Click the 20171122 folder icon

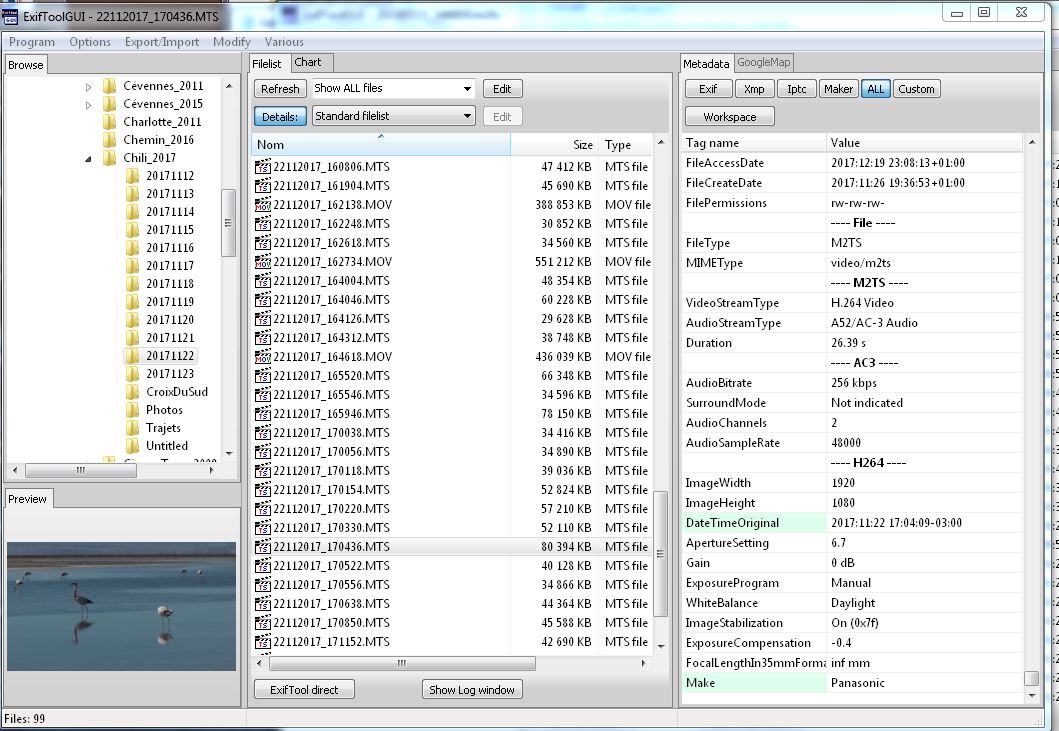click(x=133, y=356)
